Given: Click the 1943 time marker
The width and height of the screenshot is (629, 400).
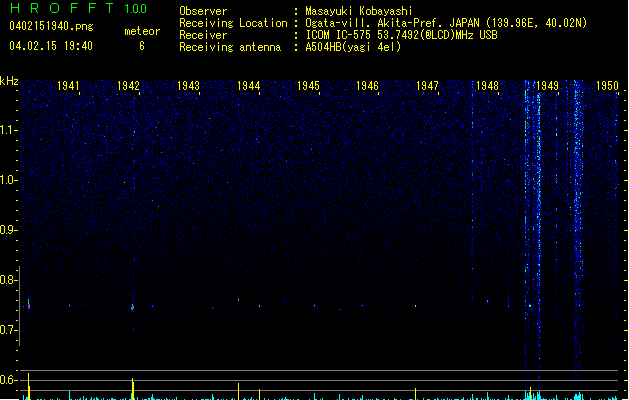Looking at the screenshot, I should (x=188, y=85).
